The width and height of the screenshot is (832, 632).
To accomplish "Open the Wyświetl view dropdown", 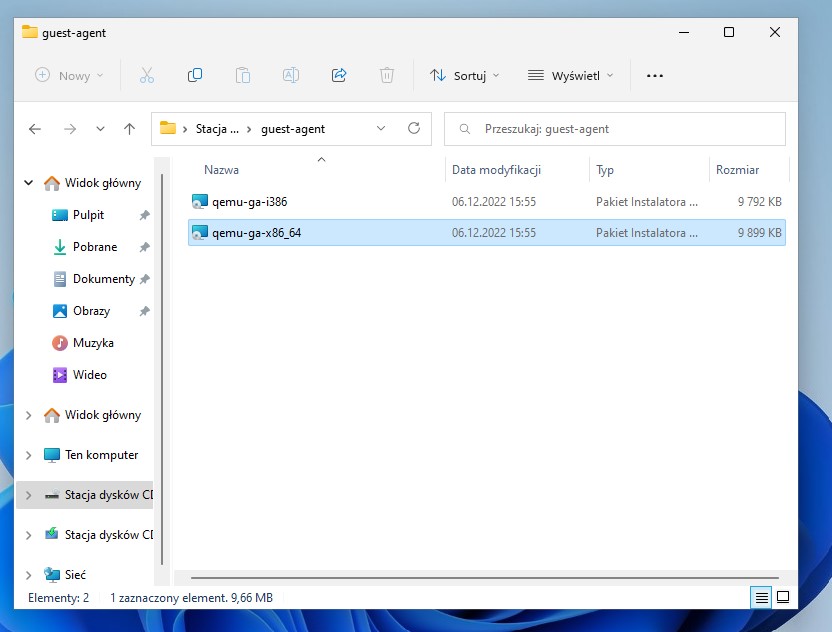I will tap(570, 75).
